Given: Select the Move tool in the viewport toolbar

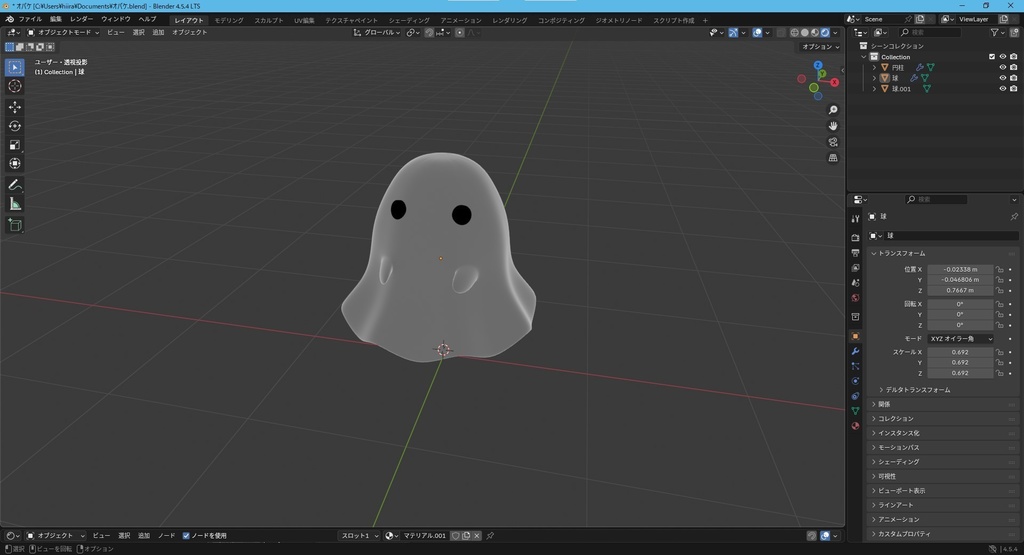Looking at the screenshot, I should click(15, 106).
